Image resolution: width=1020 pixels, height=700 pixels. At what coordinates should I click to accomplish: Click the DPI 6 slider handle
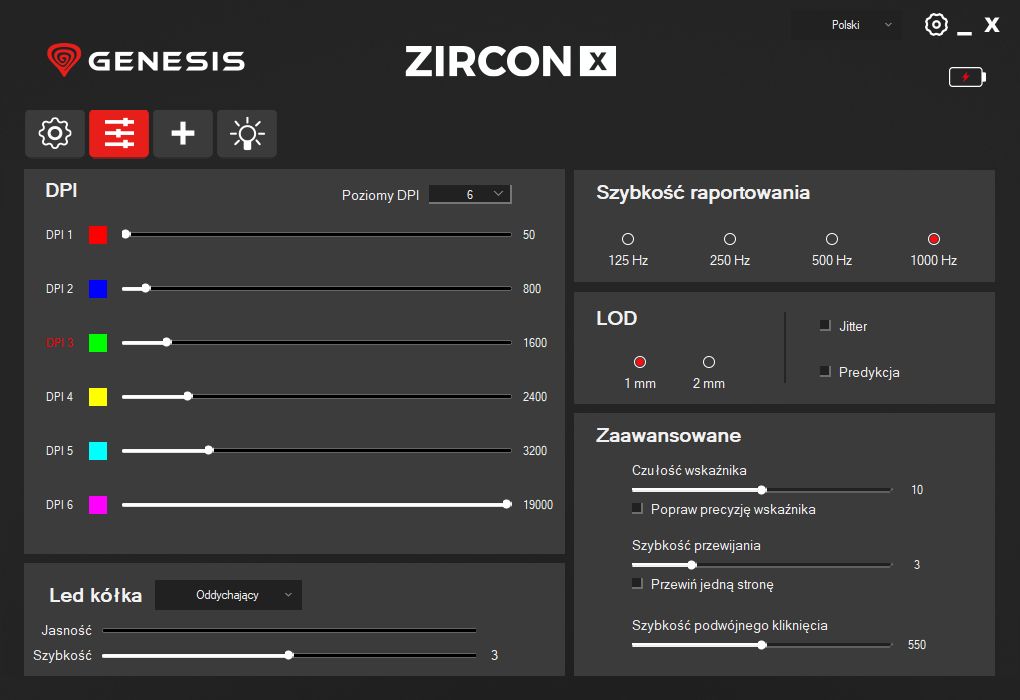point(507,504)
